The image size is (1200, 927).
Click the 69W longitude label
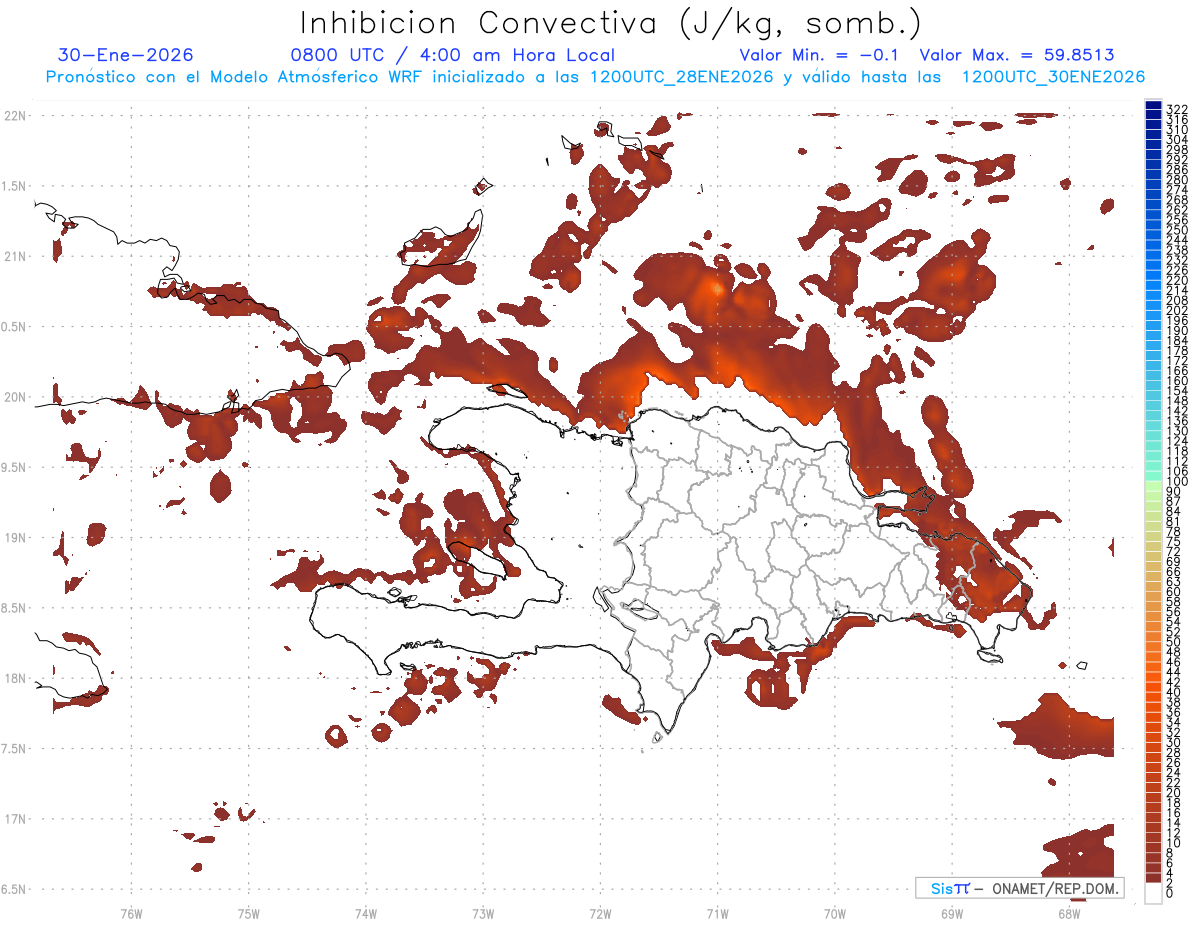point(952,912)
